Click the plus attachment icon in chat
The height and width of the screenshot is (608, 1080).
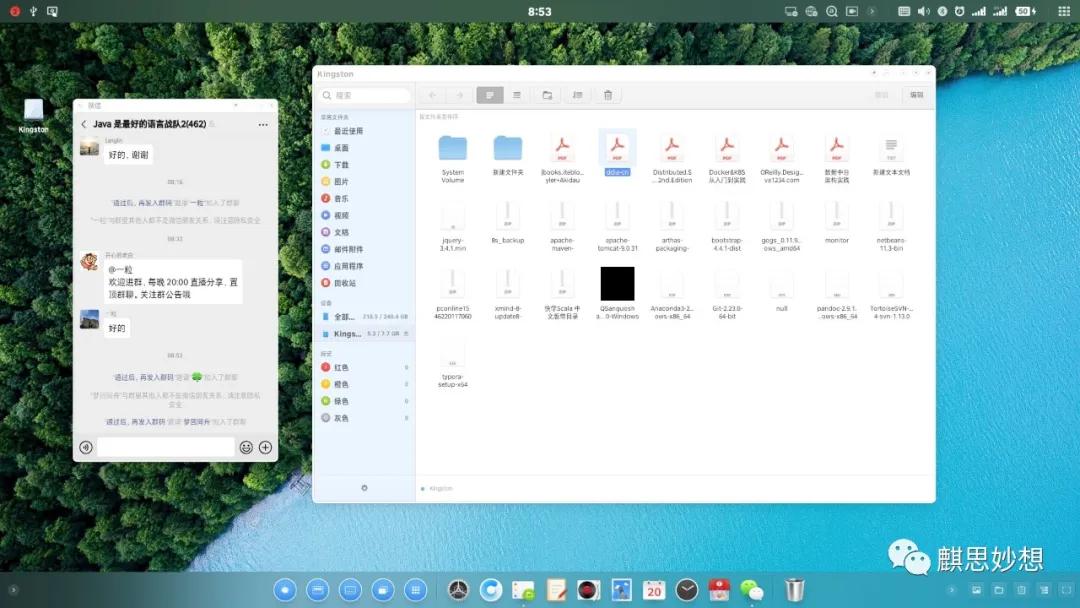(x=265, y=447)
